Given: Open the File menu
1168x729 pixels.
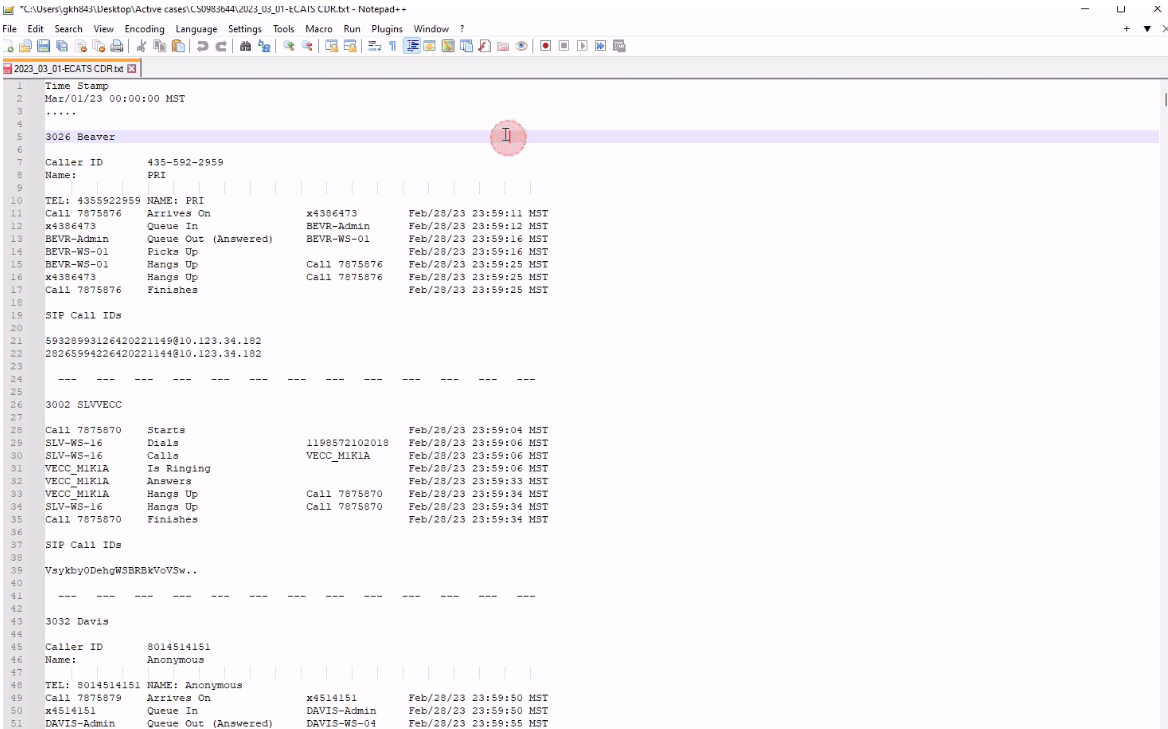Looking at the screenshot, I should pos(10,29).
